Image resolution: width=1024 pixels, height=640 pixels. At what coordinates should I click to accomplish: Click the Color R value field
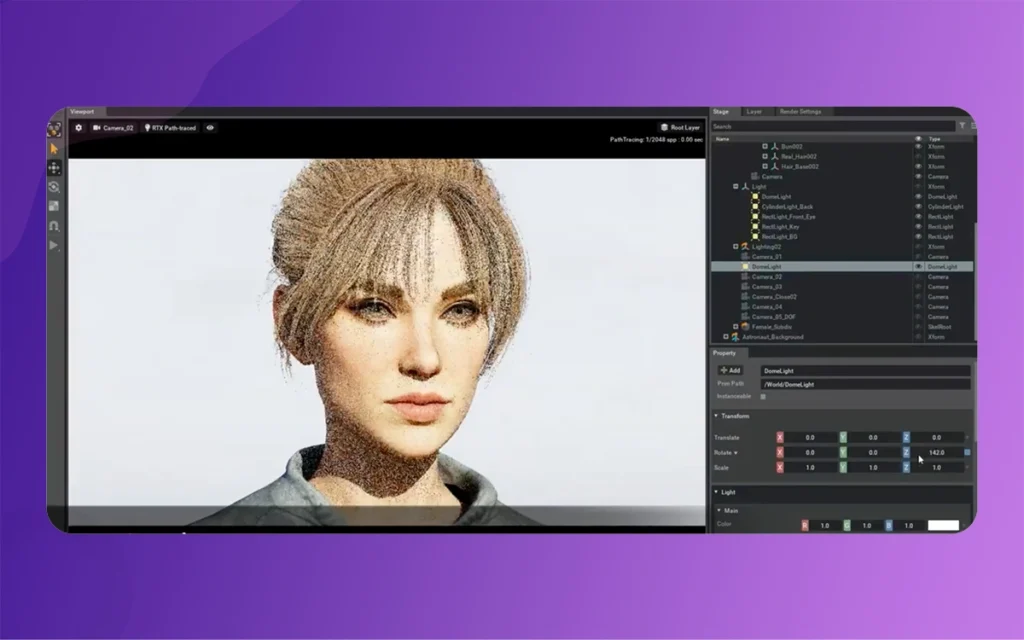tap(825, 526)
